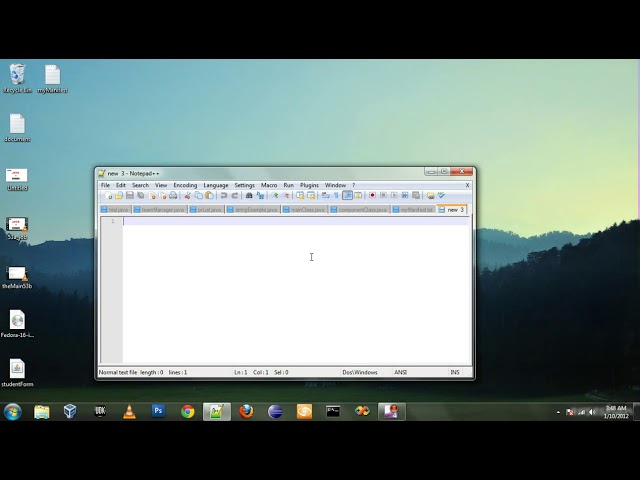
Task: Toggle INS mode in status bar
Action: (x=455, y=372)
